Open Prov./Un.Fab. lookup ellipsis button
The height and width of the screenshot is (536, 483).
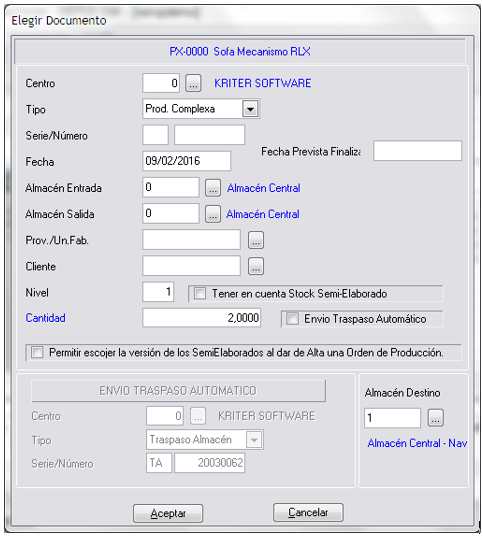[x=256, y=240]
